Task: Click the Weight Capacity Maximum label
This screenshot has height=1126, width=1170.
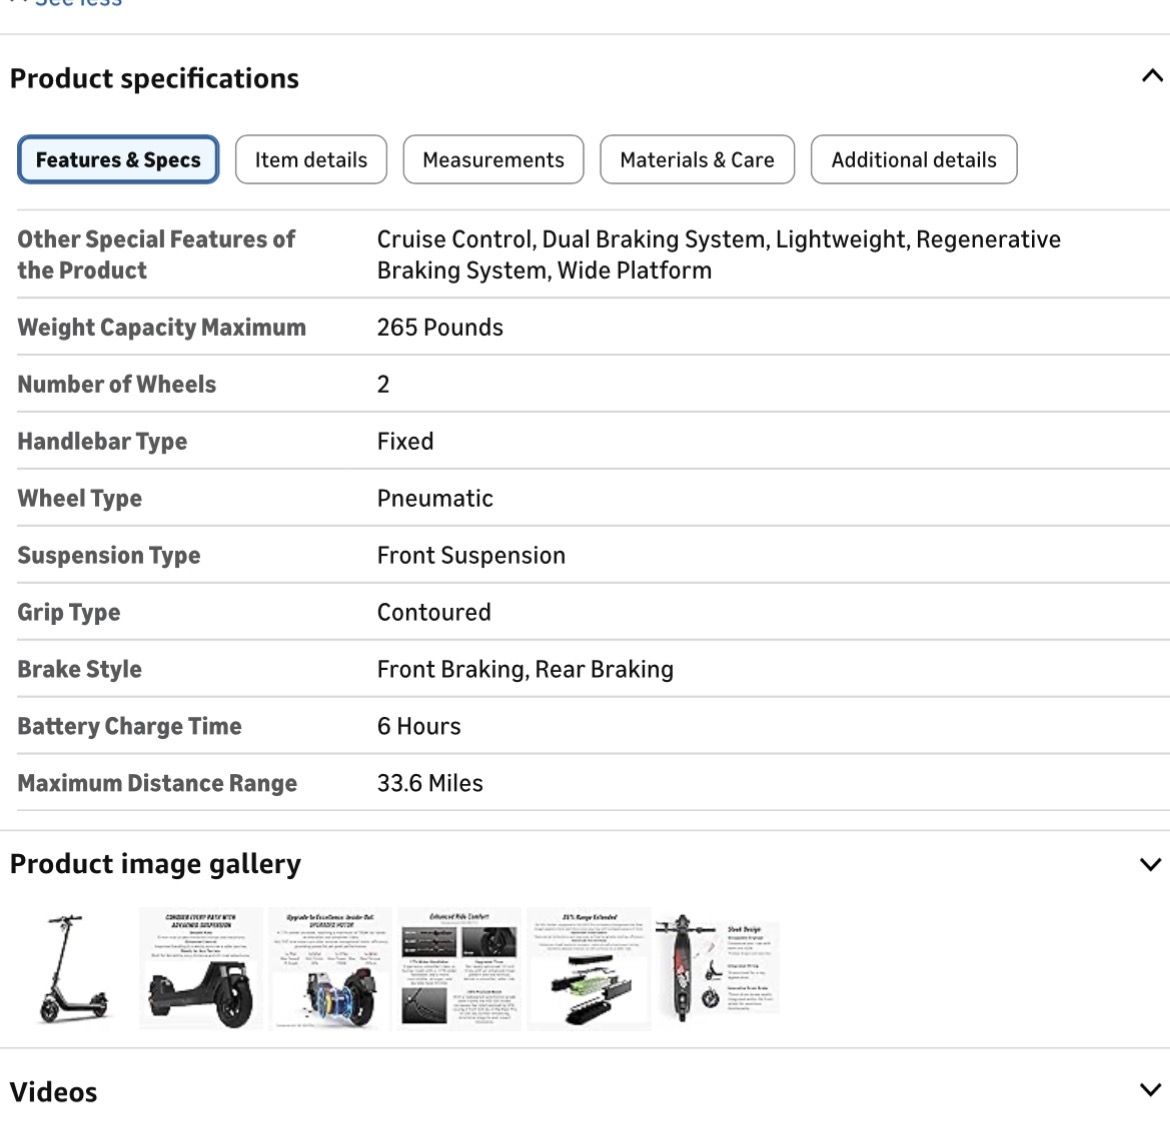Action: pyautogui.click(x=161, y=327)
